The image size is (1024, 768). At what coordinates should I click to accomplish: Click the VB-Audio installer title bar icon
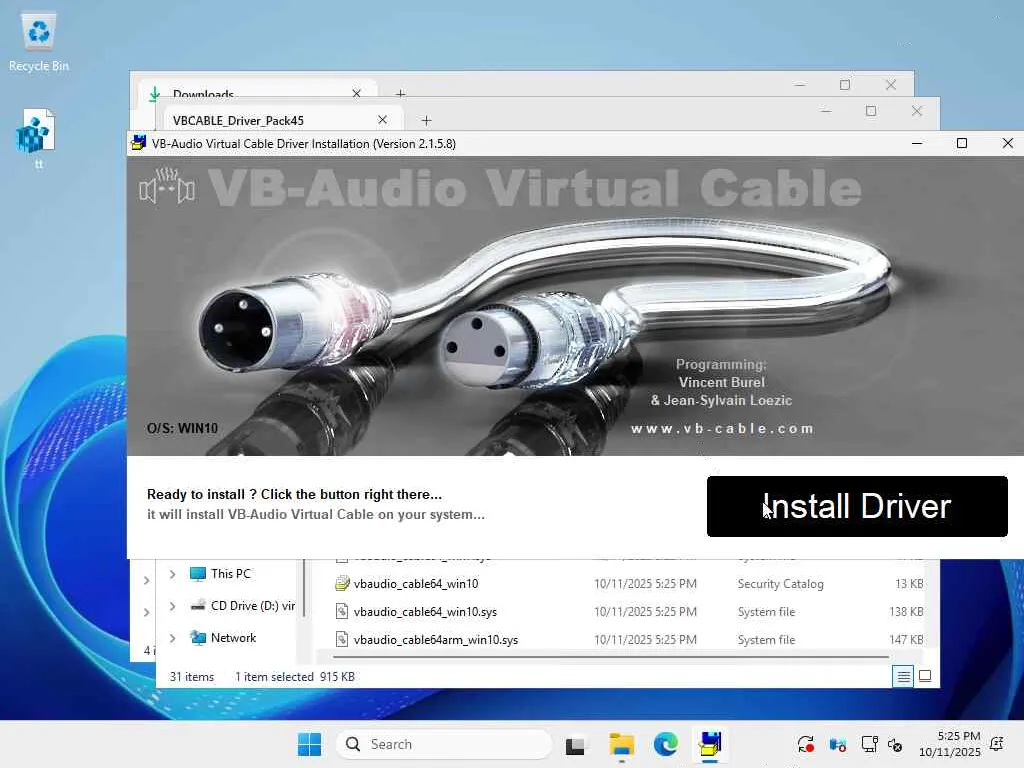pyautogui.click(x=138, y=143)
